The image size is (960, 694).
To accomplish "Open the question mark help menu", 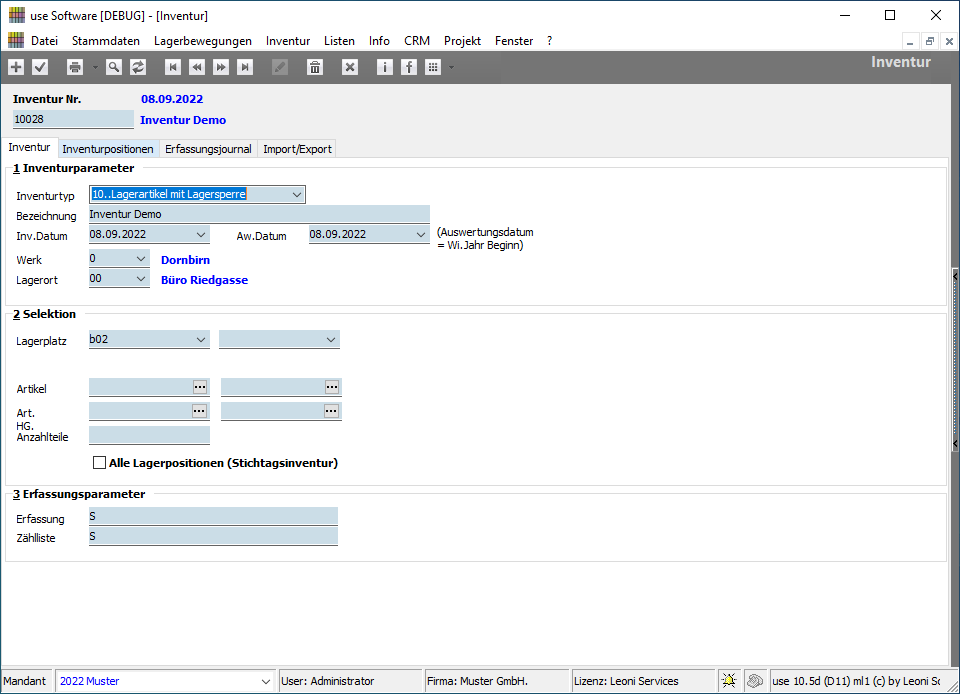I will point(549,41).
